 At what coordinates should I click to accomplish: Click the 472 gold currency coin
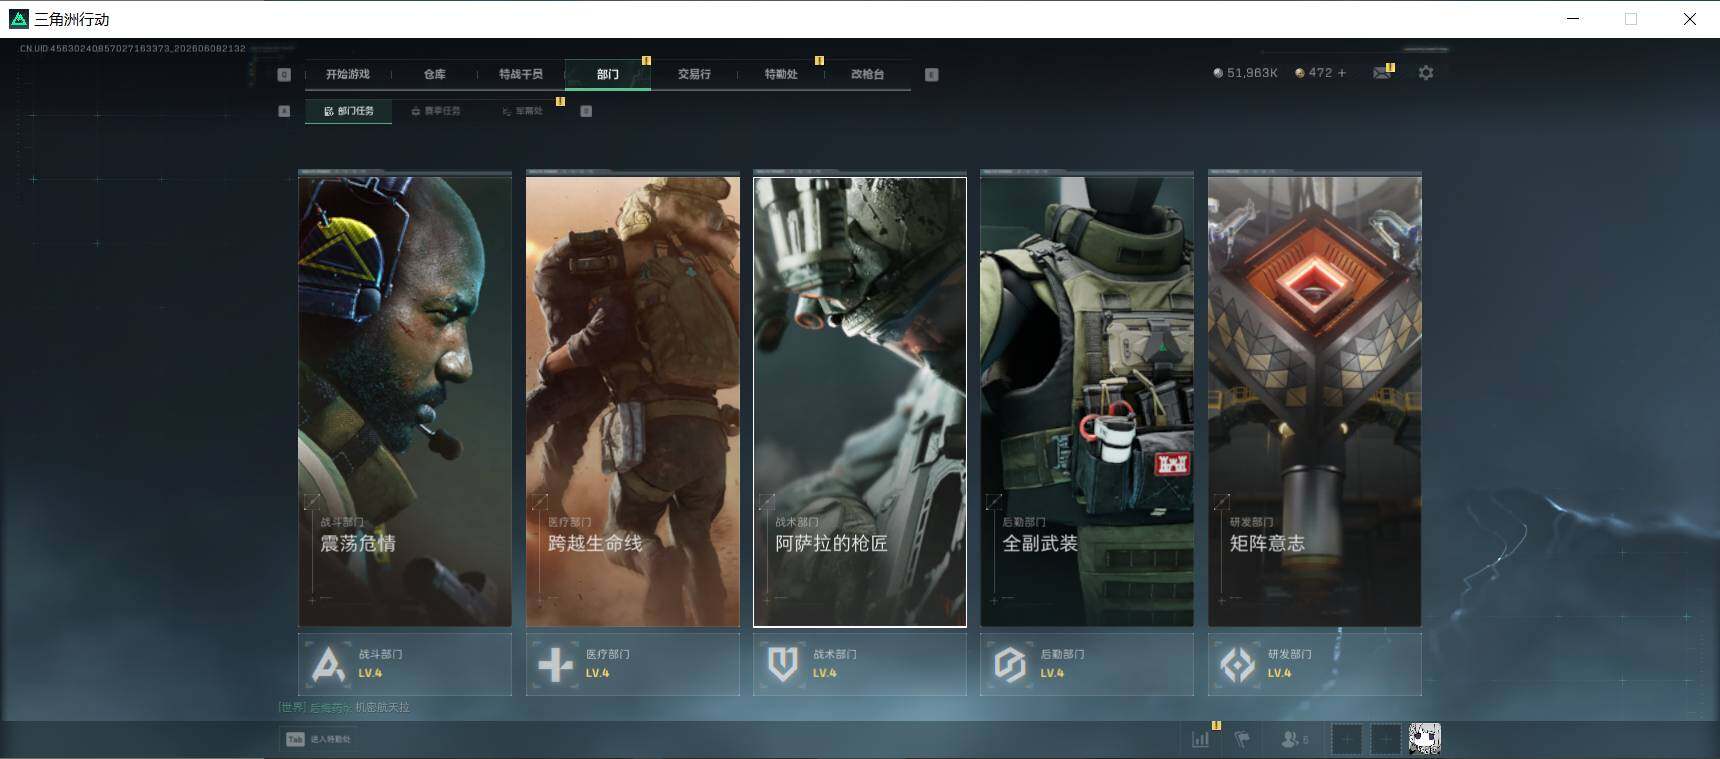tap(1299, 73)
